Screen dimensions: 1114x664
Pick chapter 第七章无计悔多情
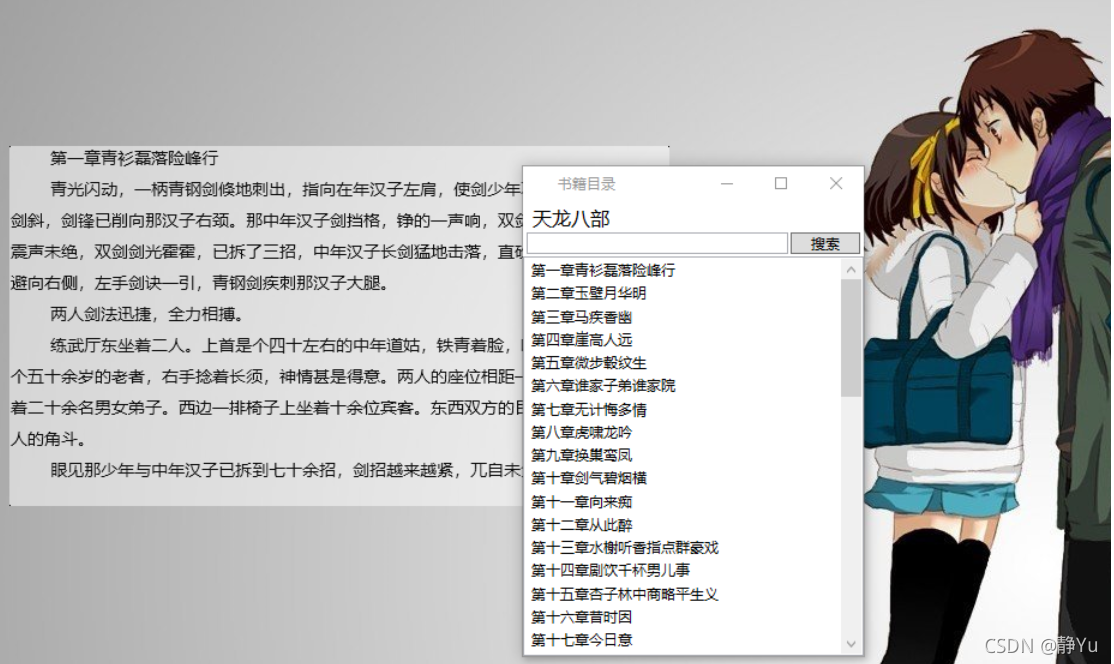click(588, 410)
